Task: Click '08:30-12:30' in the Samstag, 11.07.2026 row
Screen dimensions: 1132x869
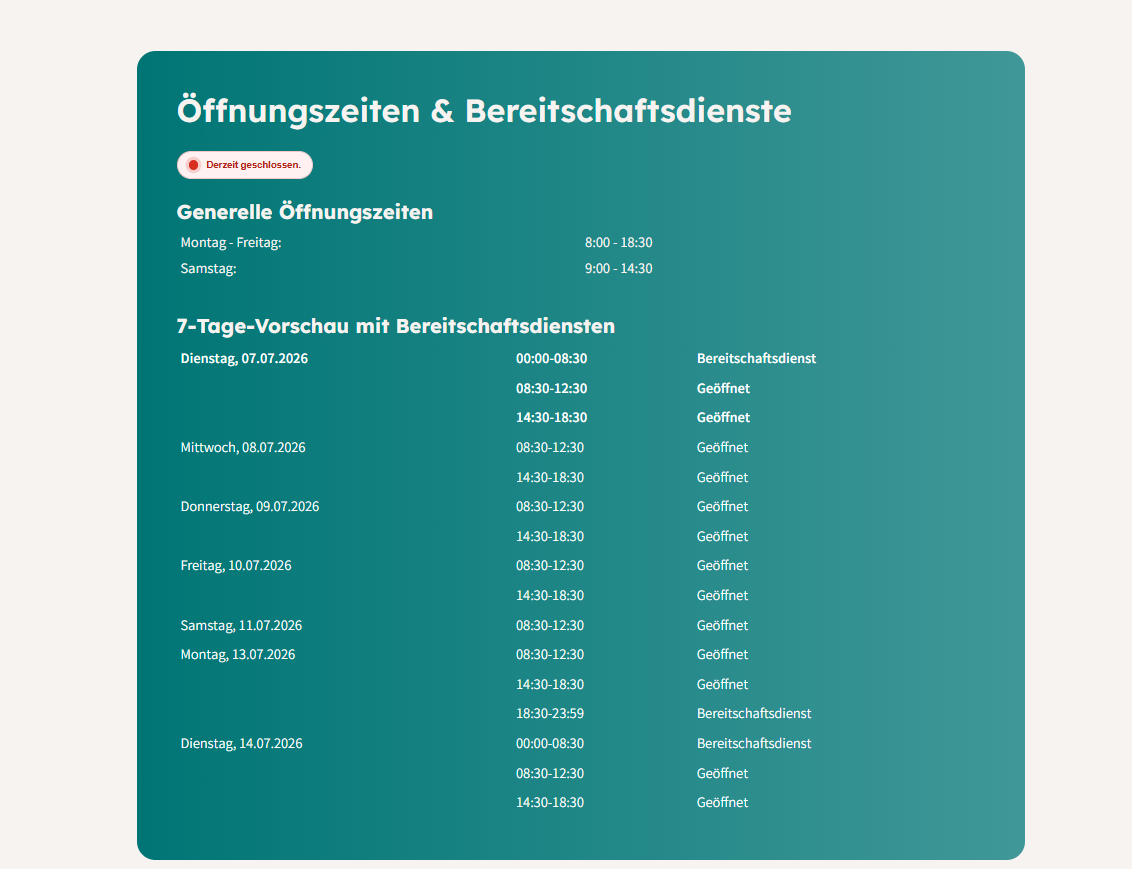Action: [550, 626]
